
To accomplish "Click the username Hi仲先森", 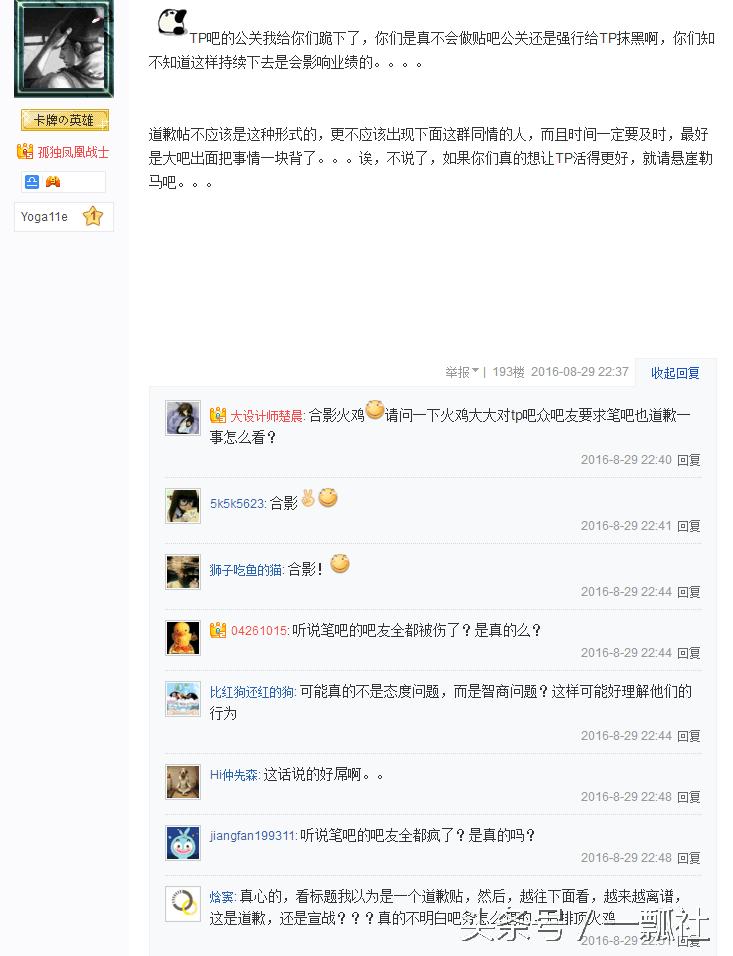I will click(x=235, y=774).
